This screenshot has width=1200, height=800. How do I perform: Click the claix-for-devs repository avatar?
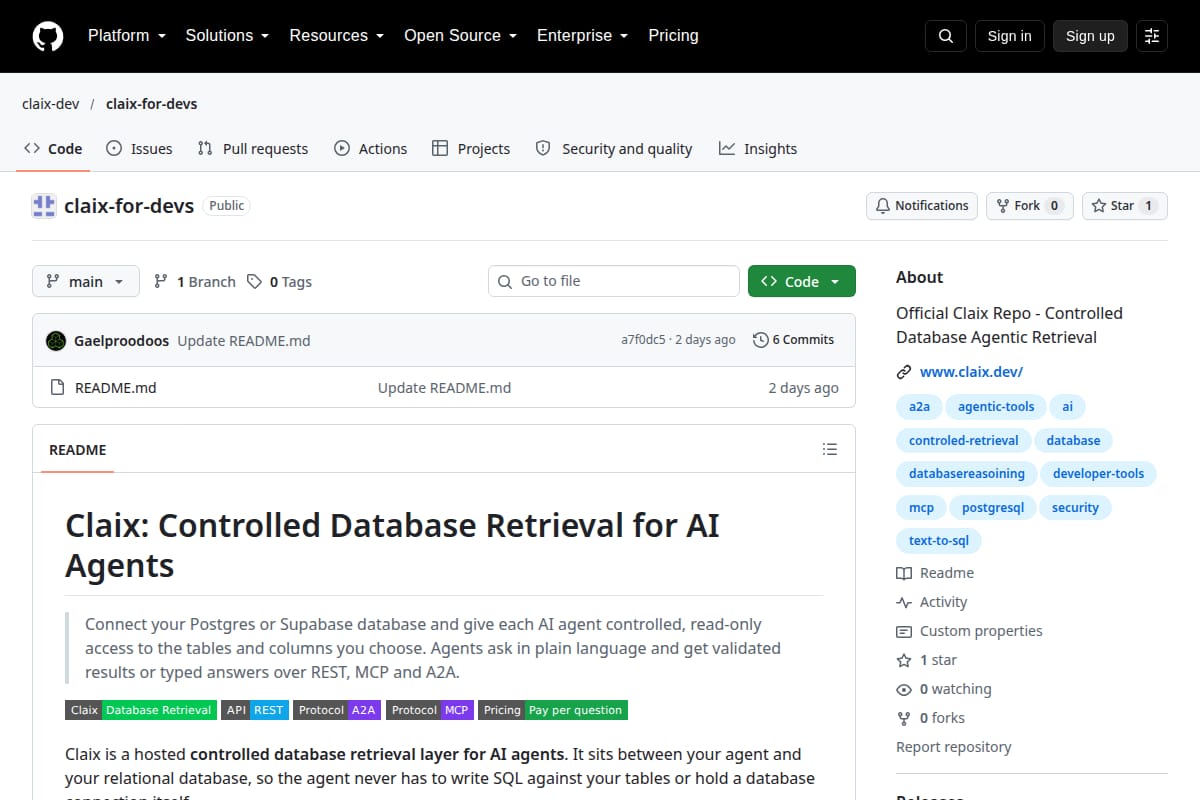tap(44, 206)
